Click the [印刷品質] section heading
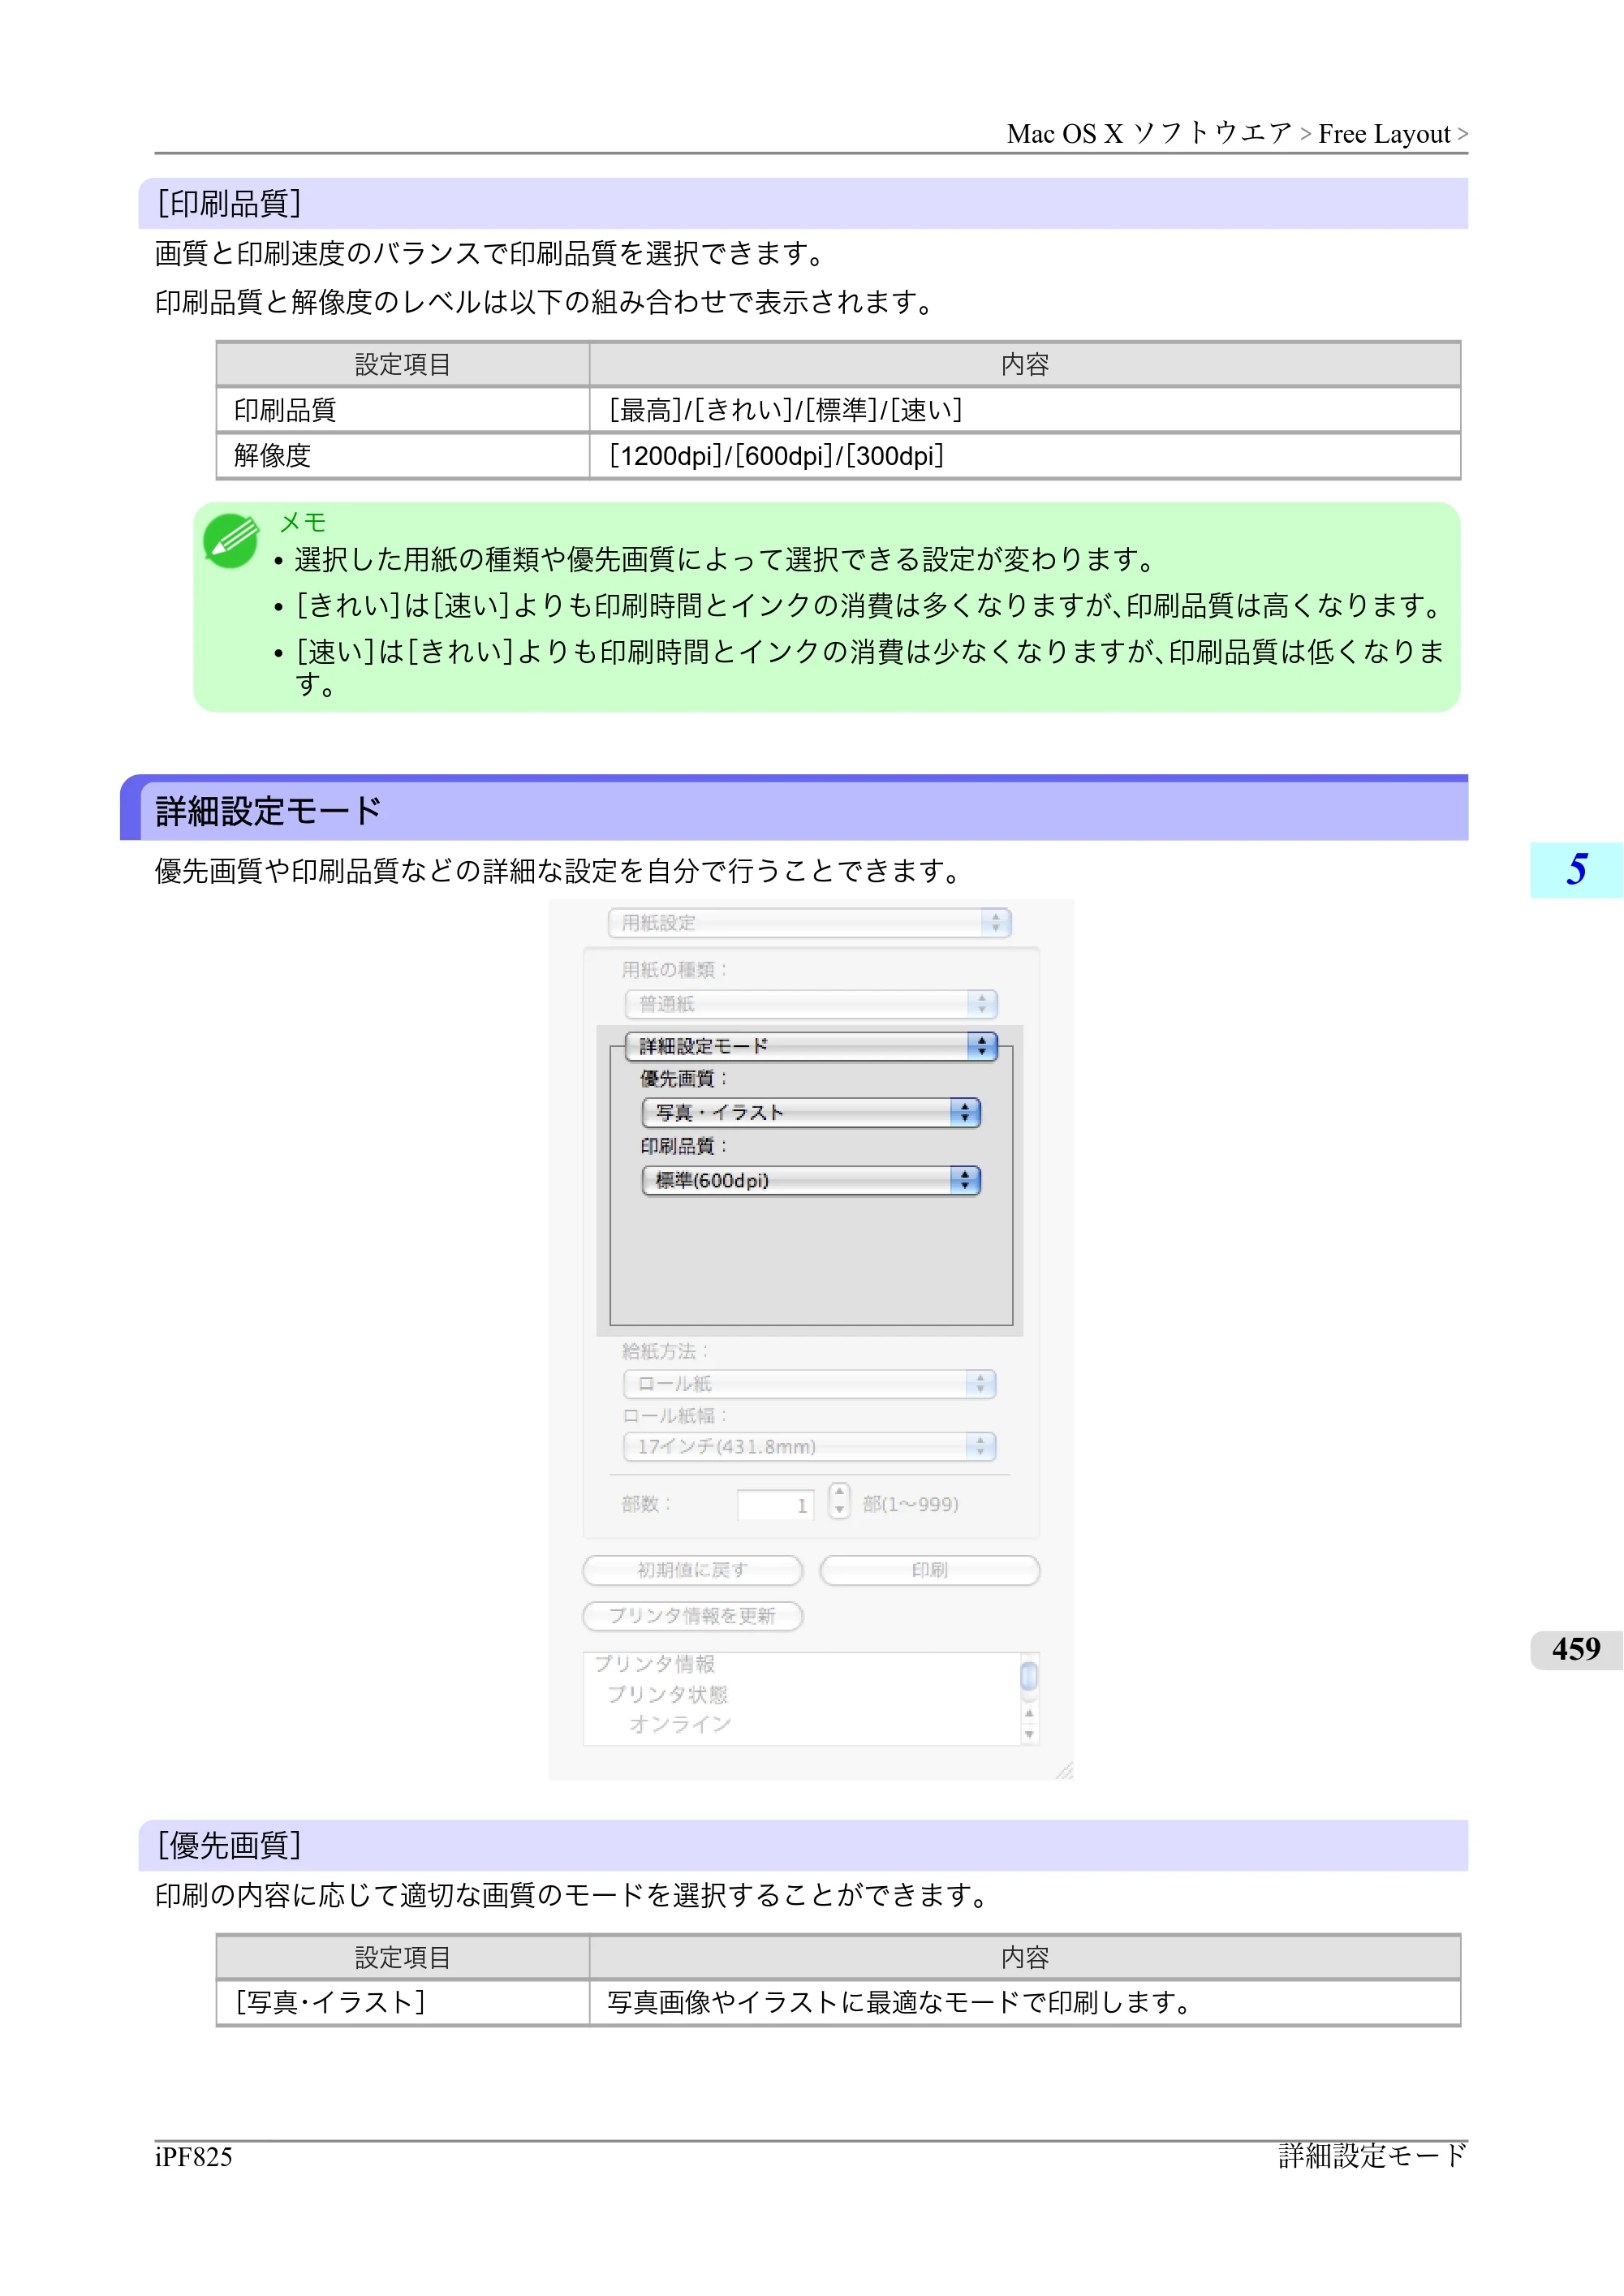Screen dimensions: 1624x2296 [229, 203]
